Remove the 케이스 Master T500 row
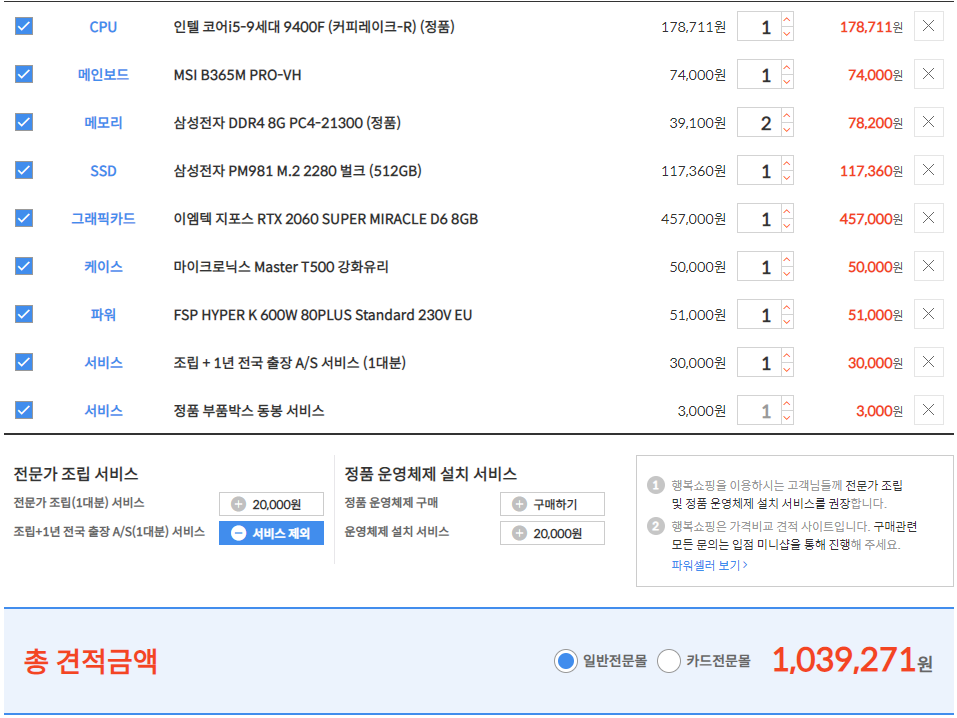The width and height of the screenshot is (957, 718). tap(928, 266)
